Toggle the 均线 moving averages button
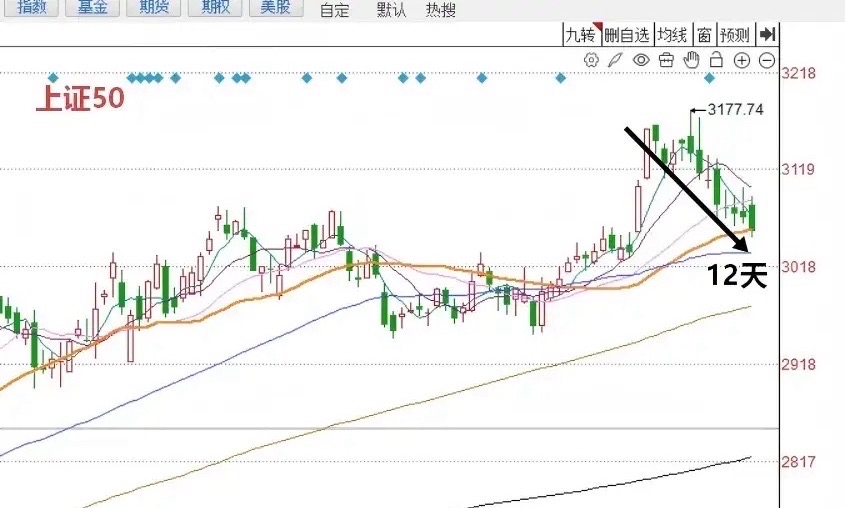The height and width of the screenshot is (508, 845). pos(673,35)
